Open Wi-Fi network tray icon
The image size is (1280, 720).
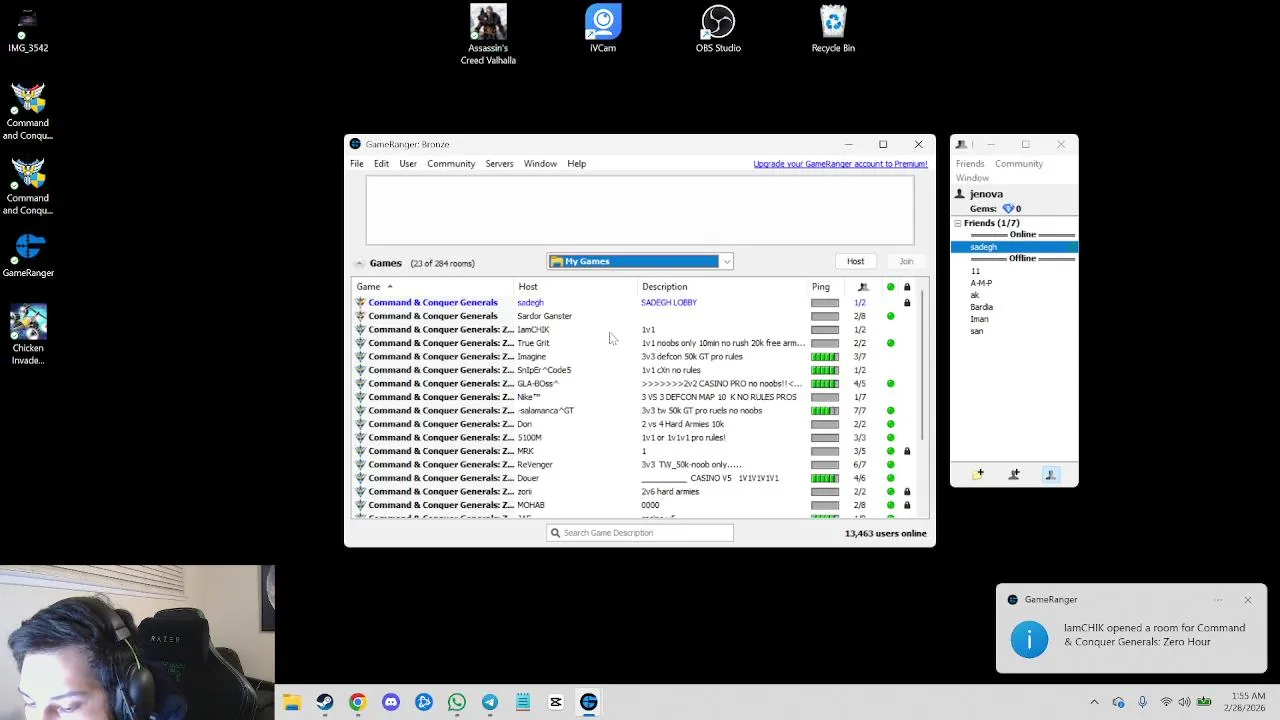tap(1166, 702)
